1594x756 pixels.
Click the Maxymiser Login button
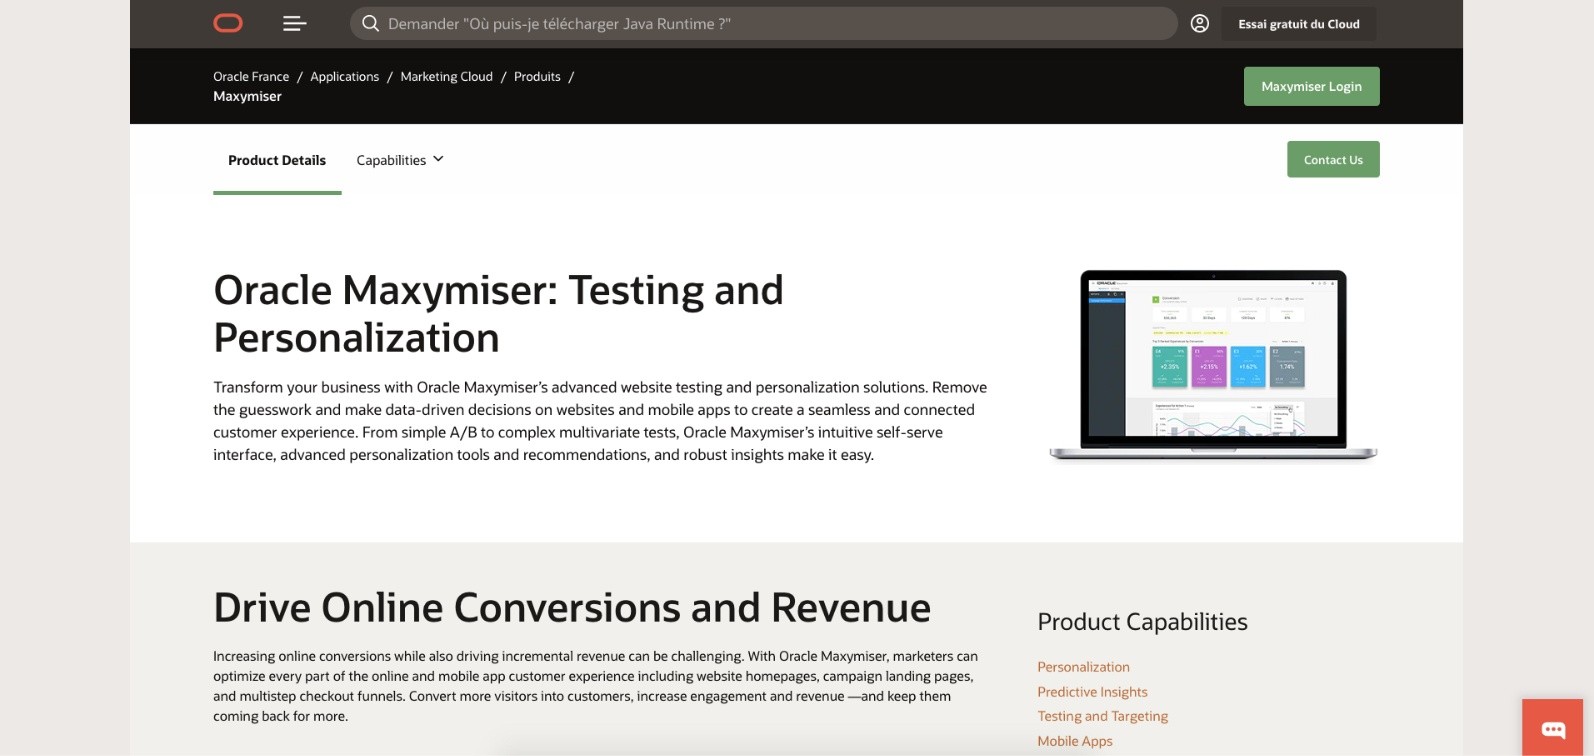tap(1311, 86)
